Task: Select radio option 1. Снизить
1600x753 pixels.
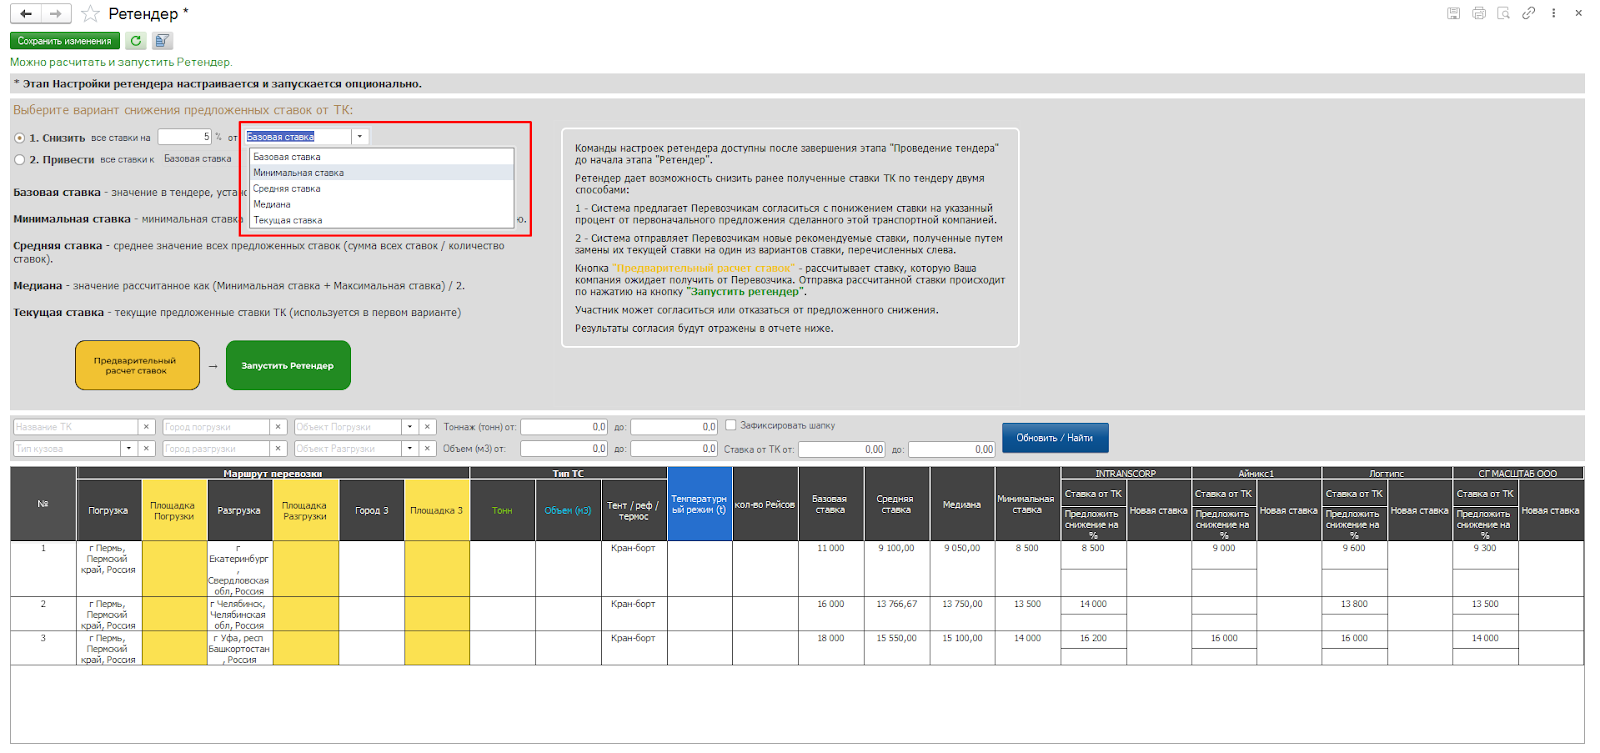Action: pos(20,138)
